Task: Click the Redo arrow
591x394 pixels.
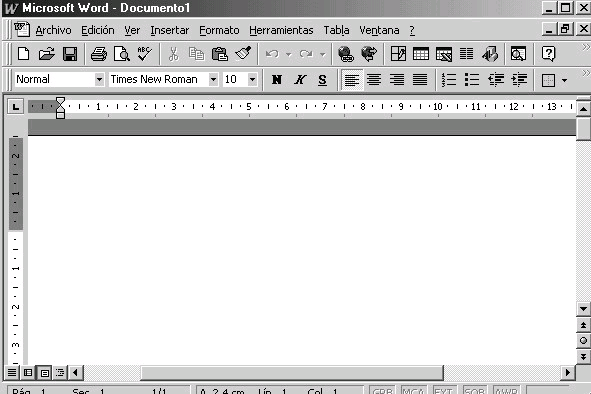Action: point(306,54)
